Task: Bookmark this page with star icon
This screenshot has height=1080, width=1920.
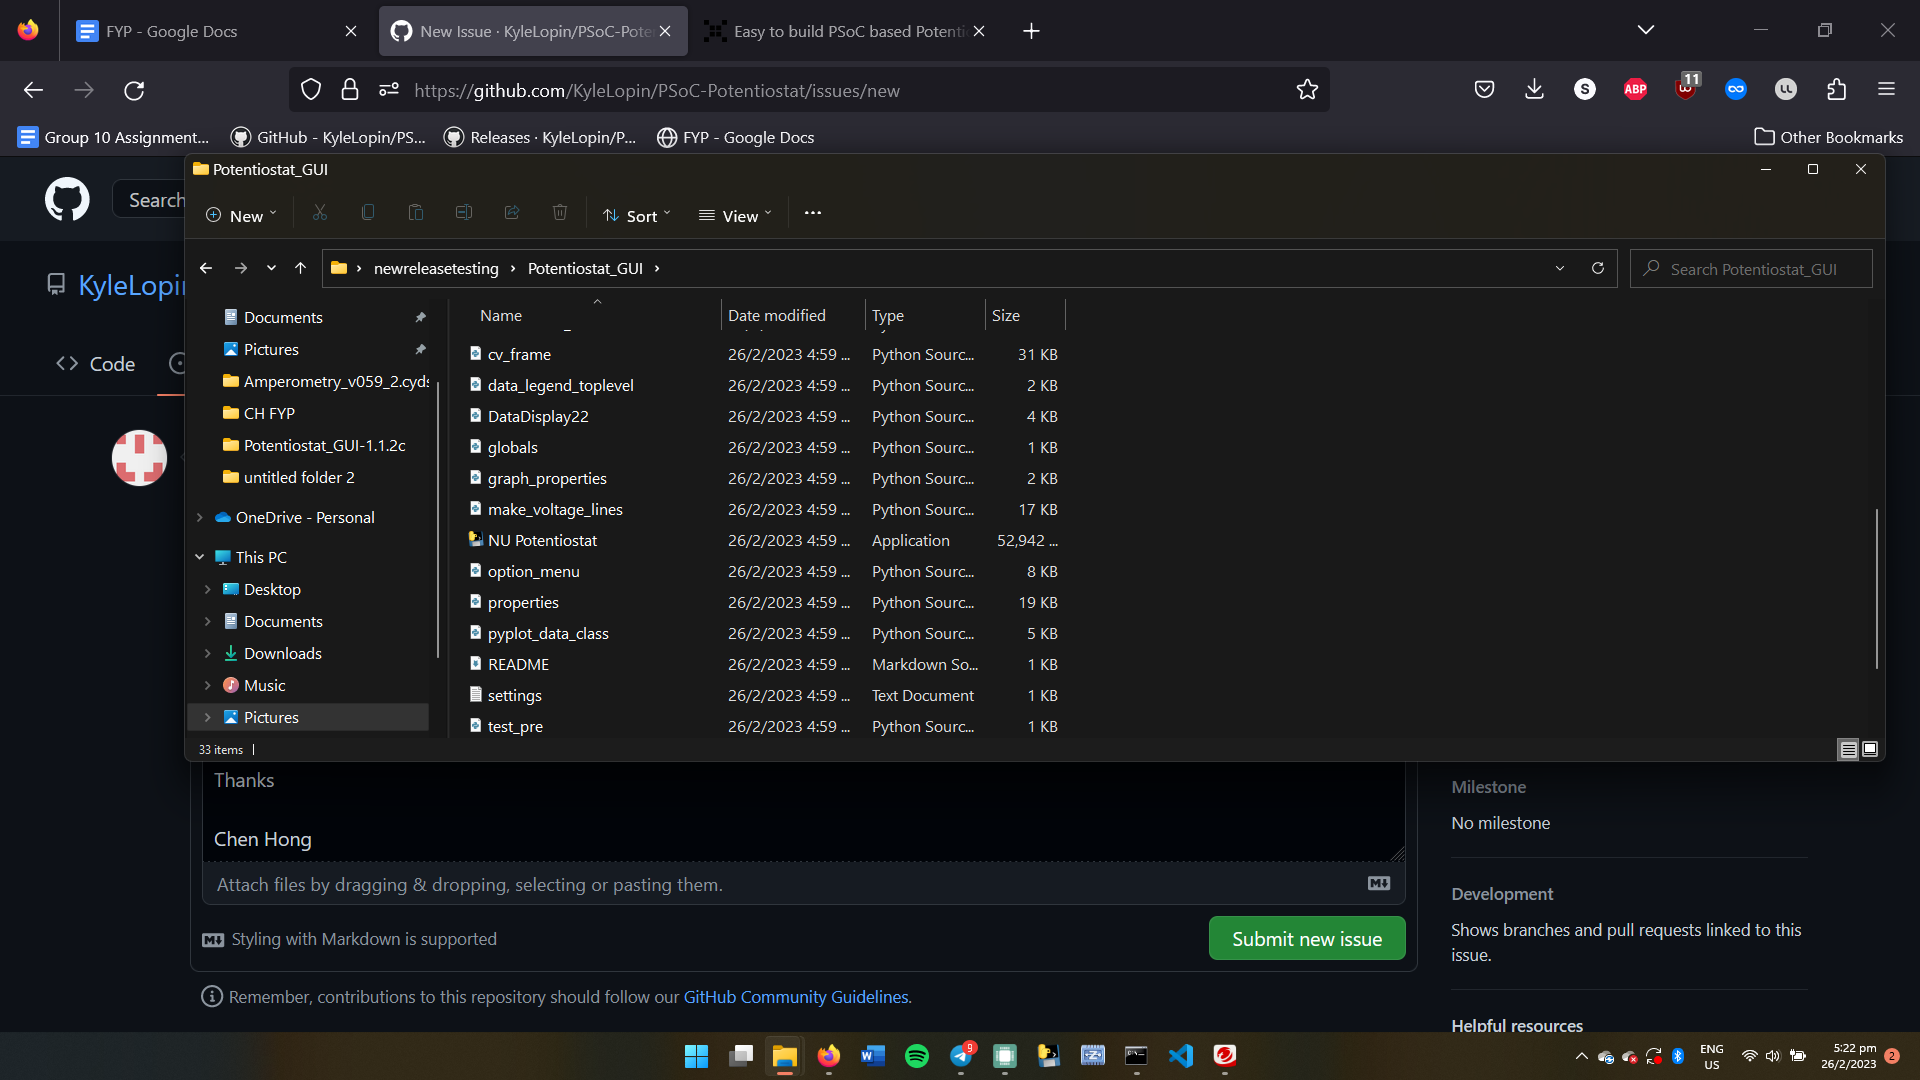Action: pos(1307,90)
